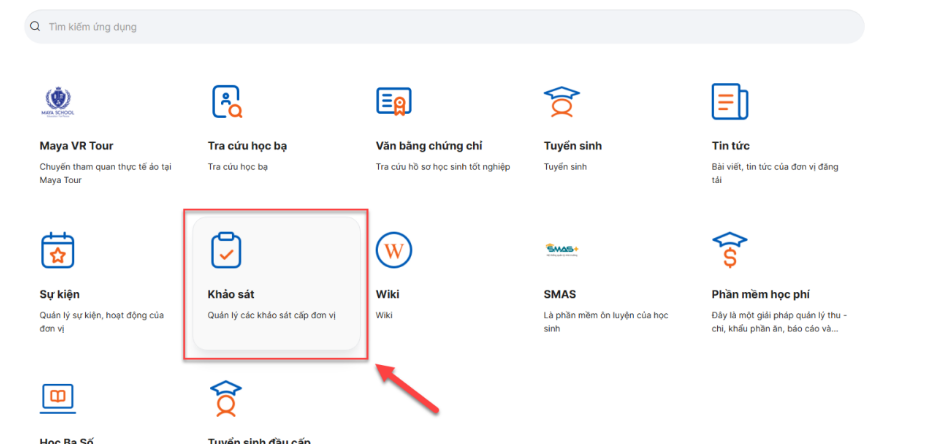
Task: Click the Maya VR Tour school logo icon
Action: point(58,100)
